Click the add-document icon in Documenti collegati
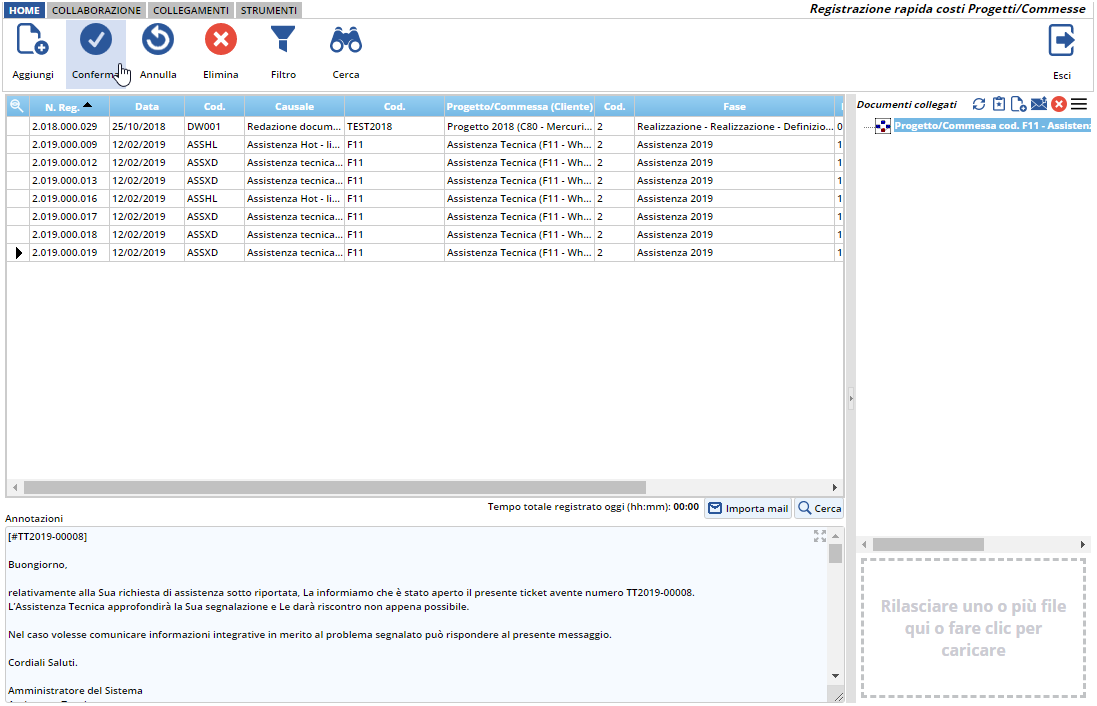Viewport: 1097px width, 706px height. click(1018, 104)
